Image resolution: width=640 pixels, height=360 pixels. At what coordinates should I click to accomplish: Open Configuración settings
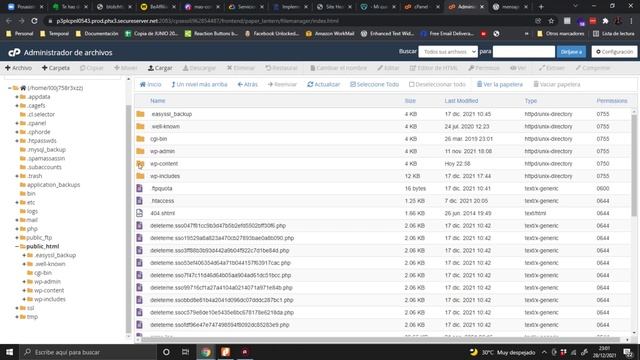[614, 52]
